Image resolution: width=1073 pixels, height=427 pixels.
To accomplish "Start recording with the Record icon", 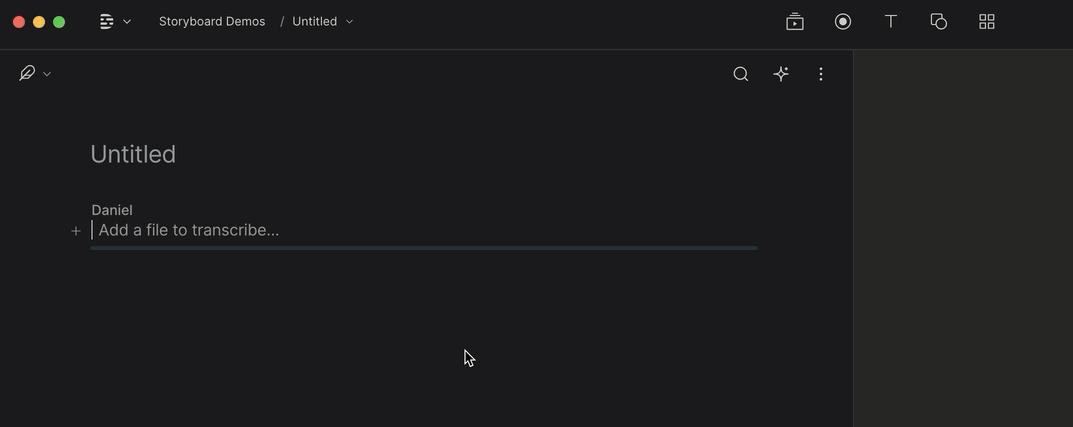I will point(843,22).
